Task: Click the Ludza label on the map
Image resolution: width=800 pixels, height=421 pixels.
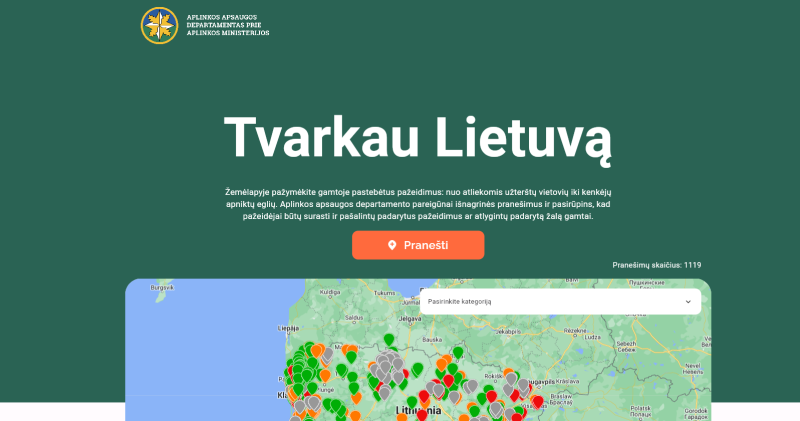Action: [x=592, y=337]
